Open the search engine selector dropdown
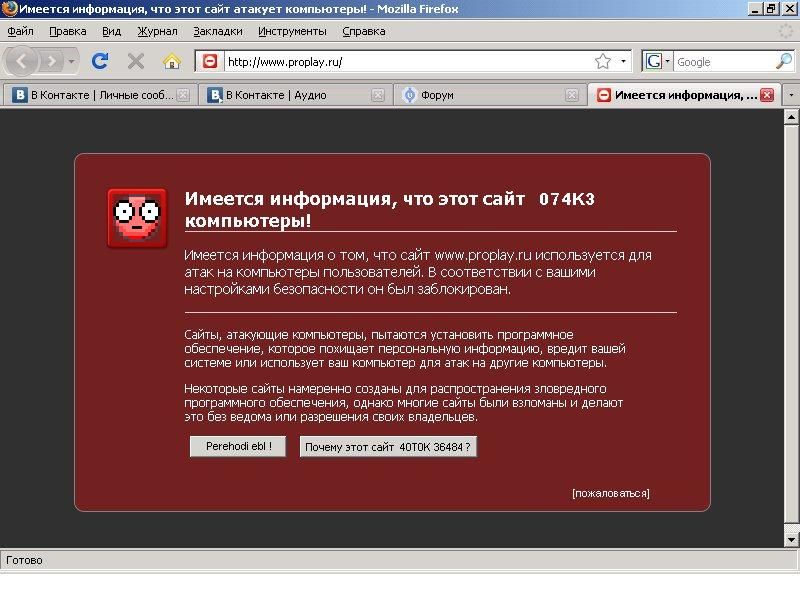Image resolution: width=800 pixels, height=600 pixels. point(657,62)
